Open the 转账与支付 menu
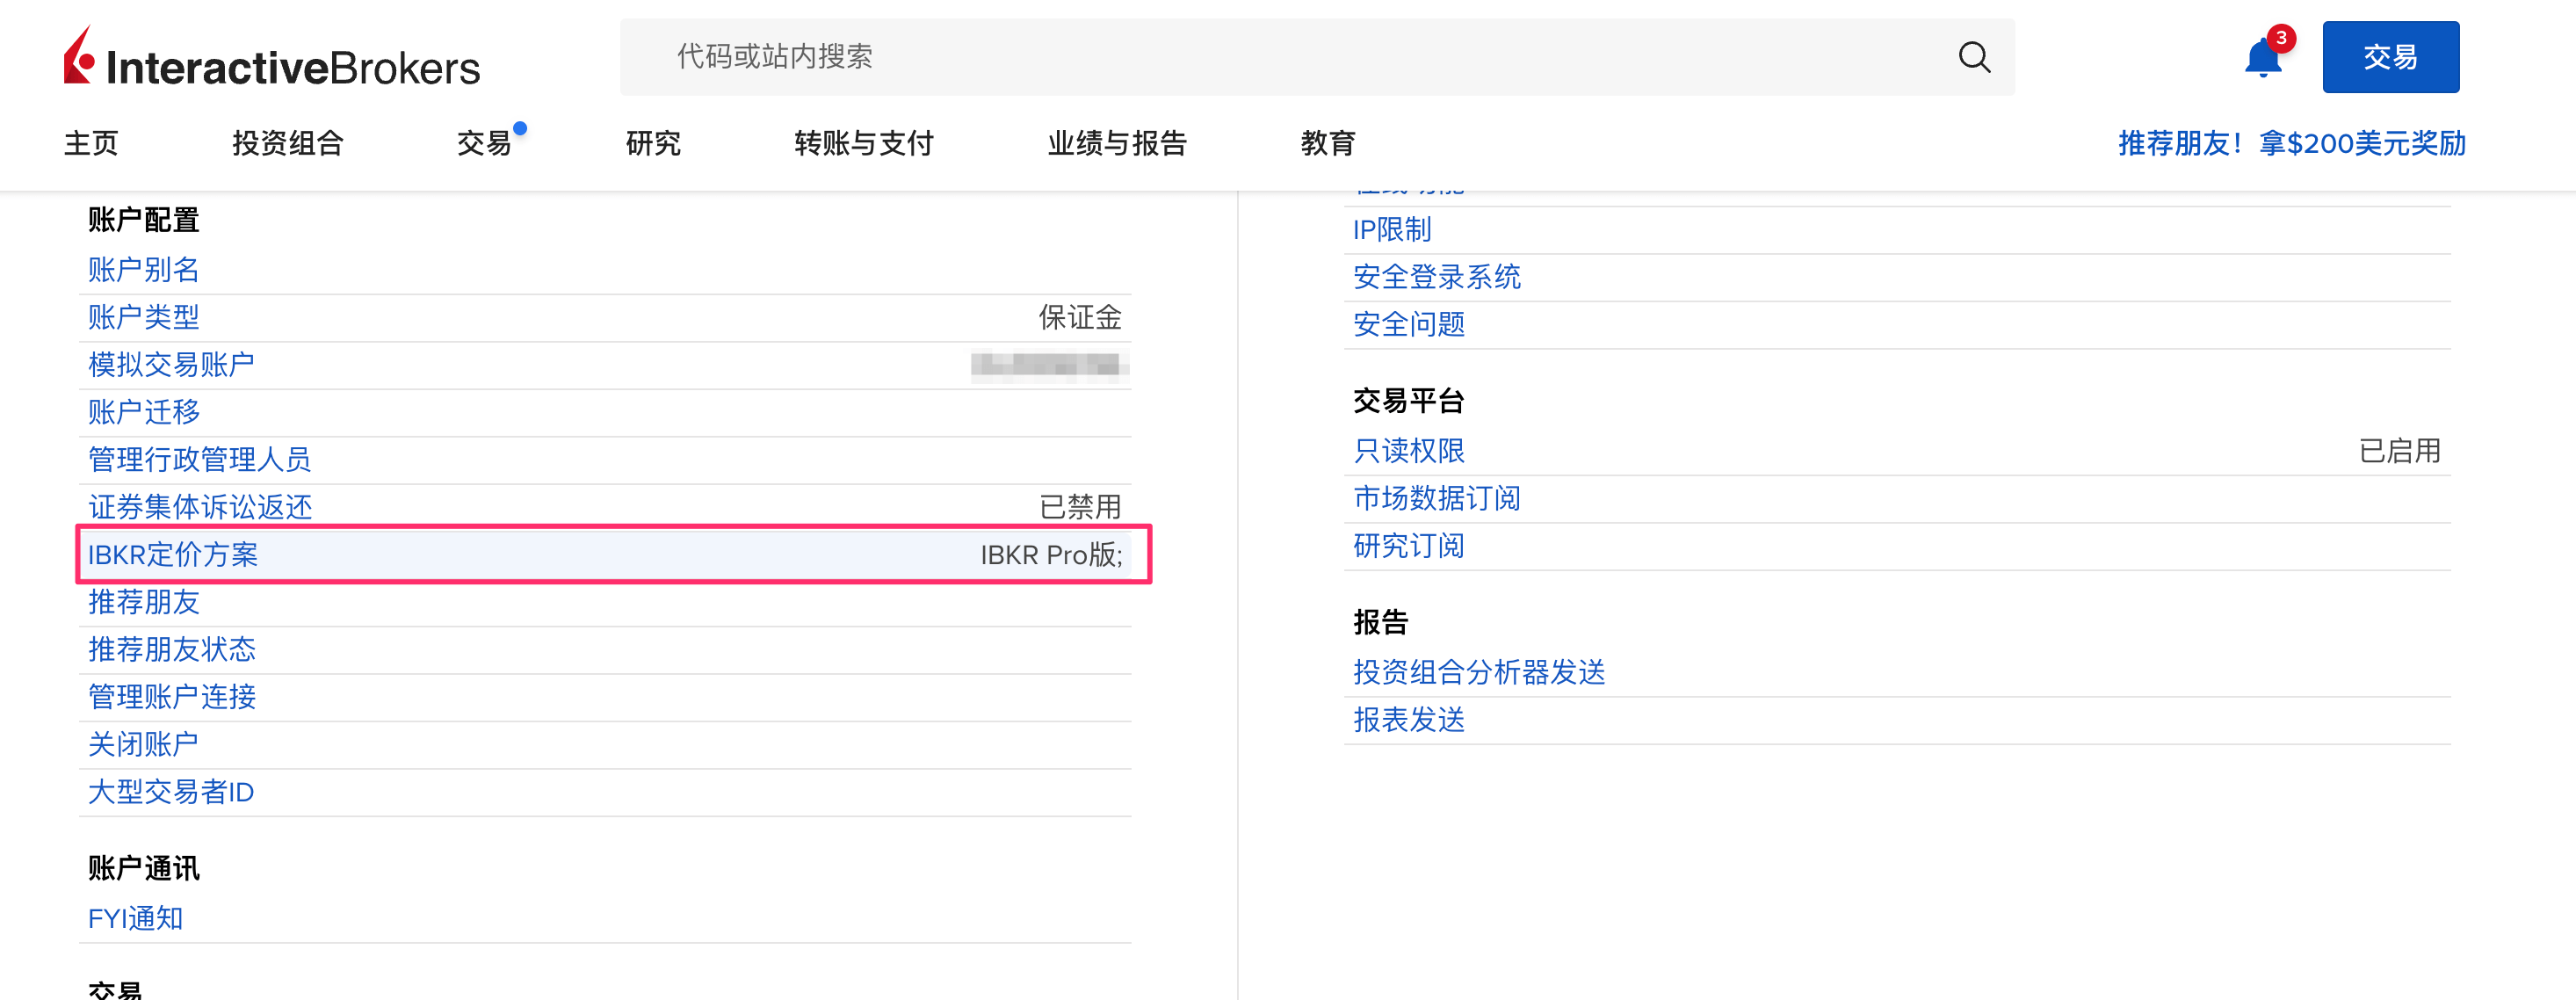Viewport: 2576px width, 1000px height. pyautogui.click(x=863, y=143)
